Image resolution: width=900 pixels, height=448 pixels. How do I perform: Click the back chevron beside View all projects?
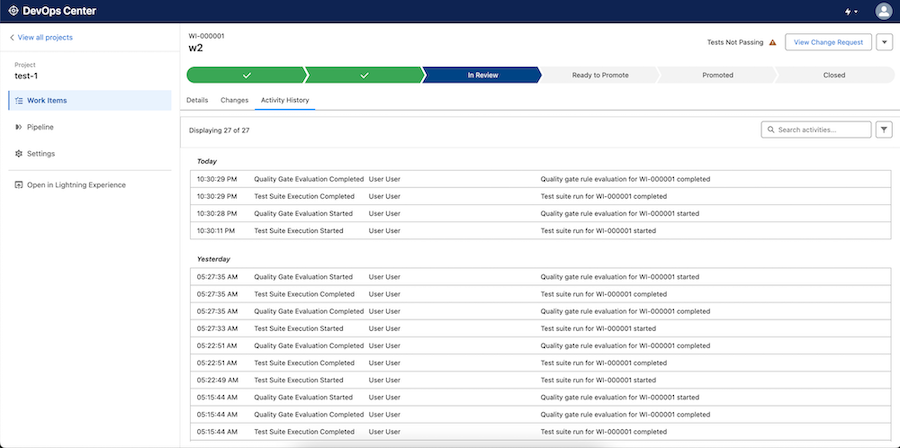point(12,37)
